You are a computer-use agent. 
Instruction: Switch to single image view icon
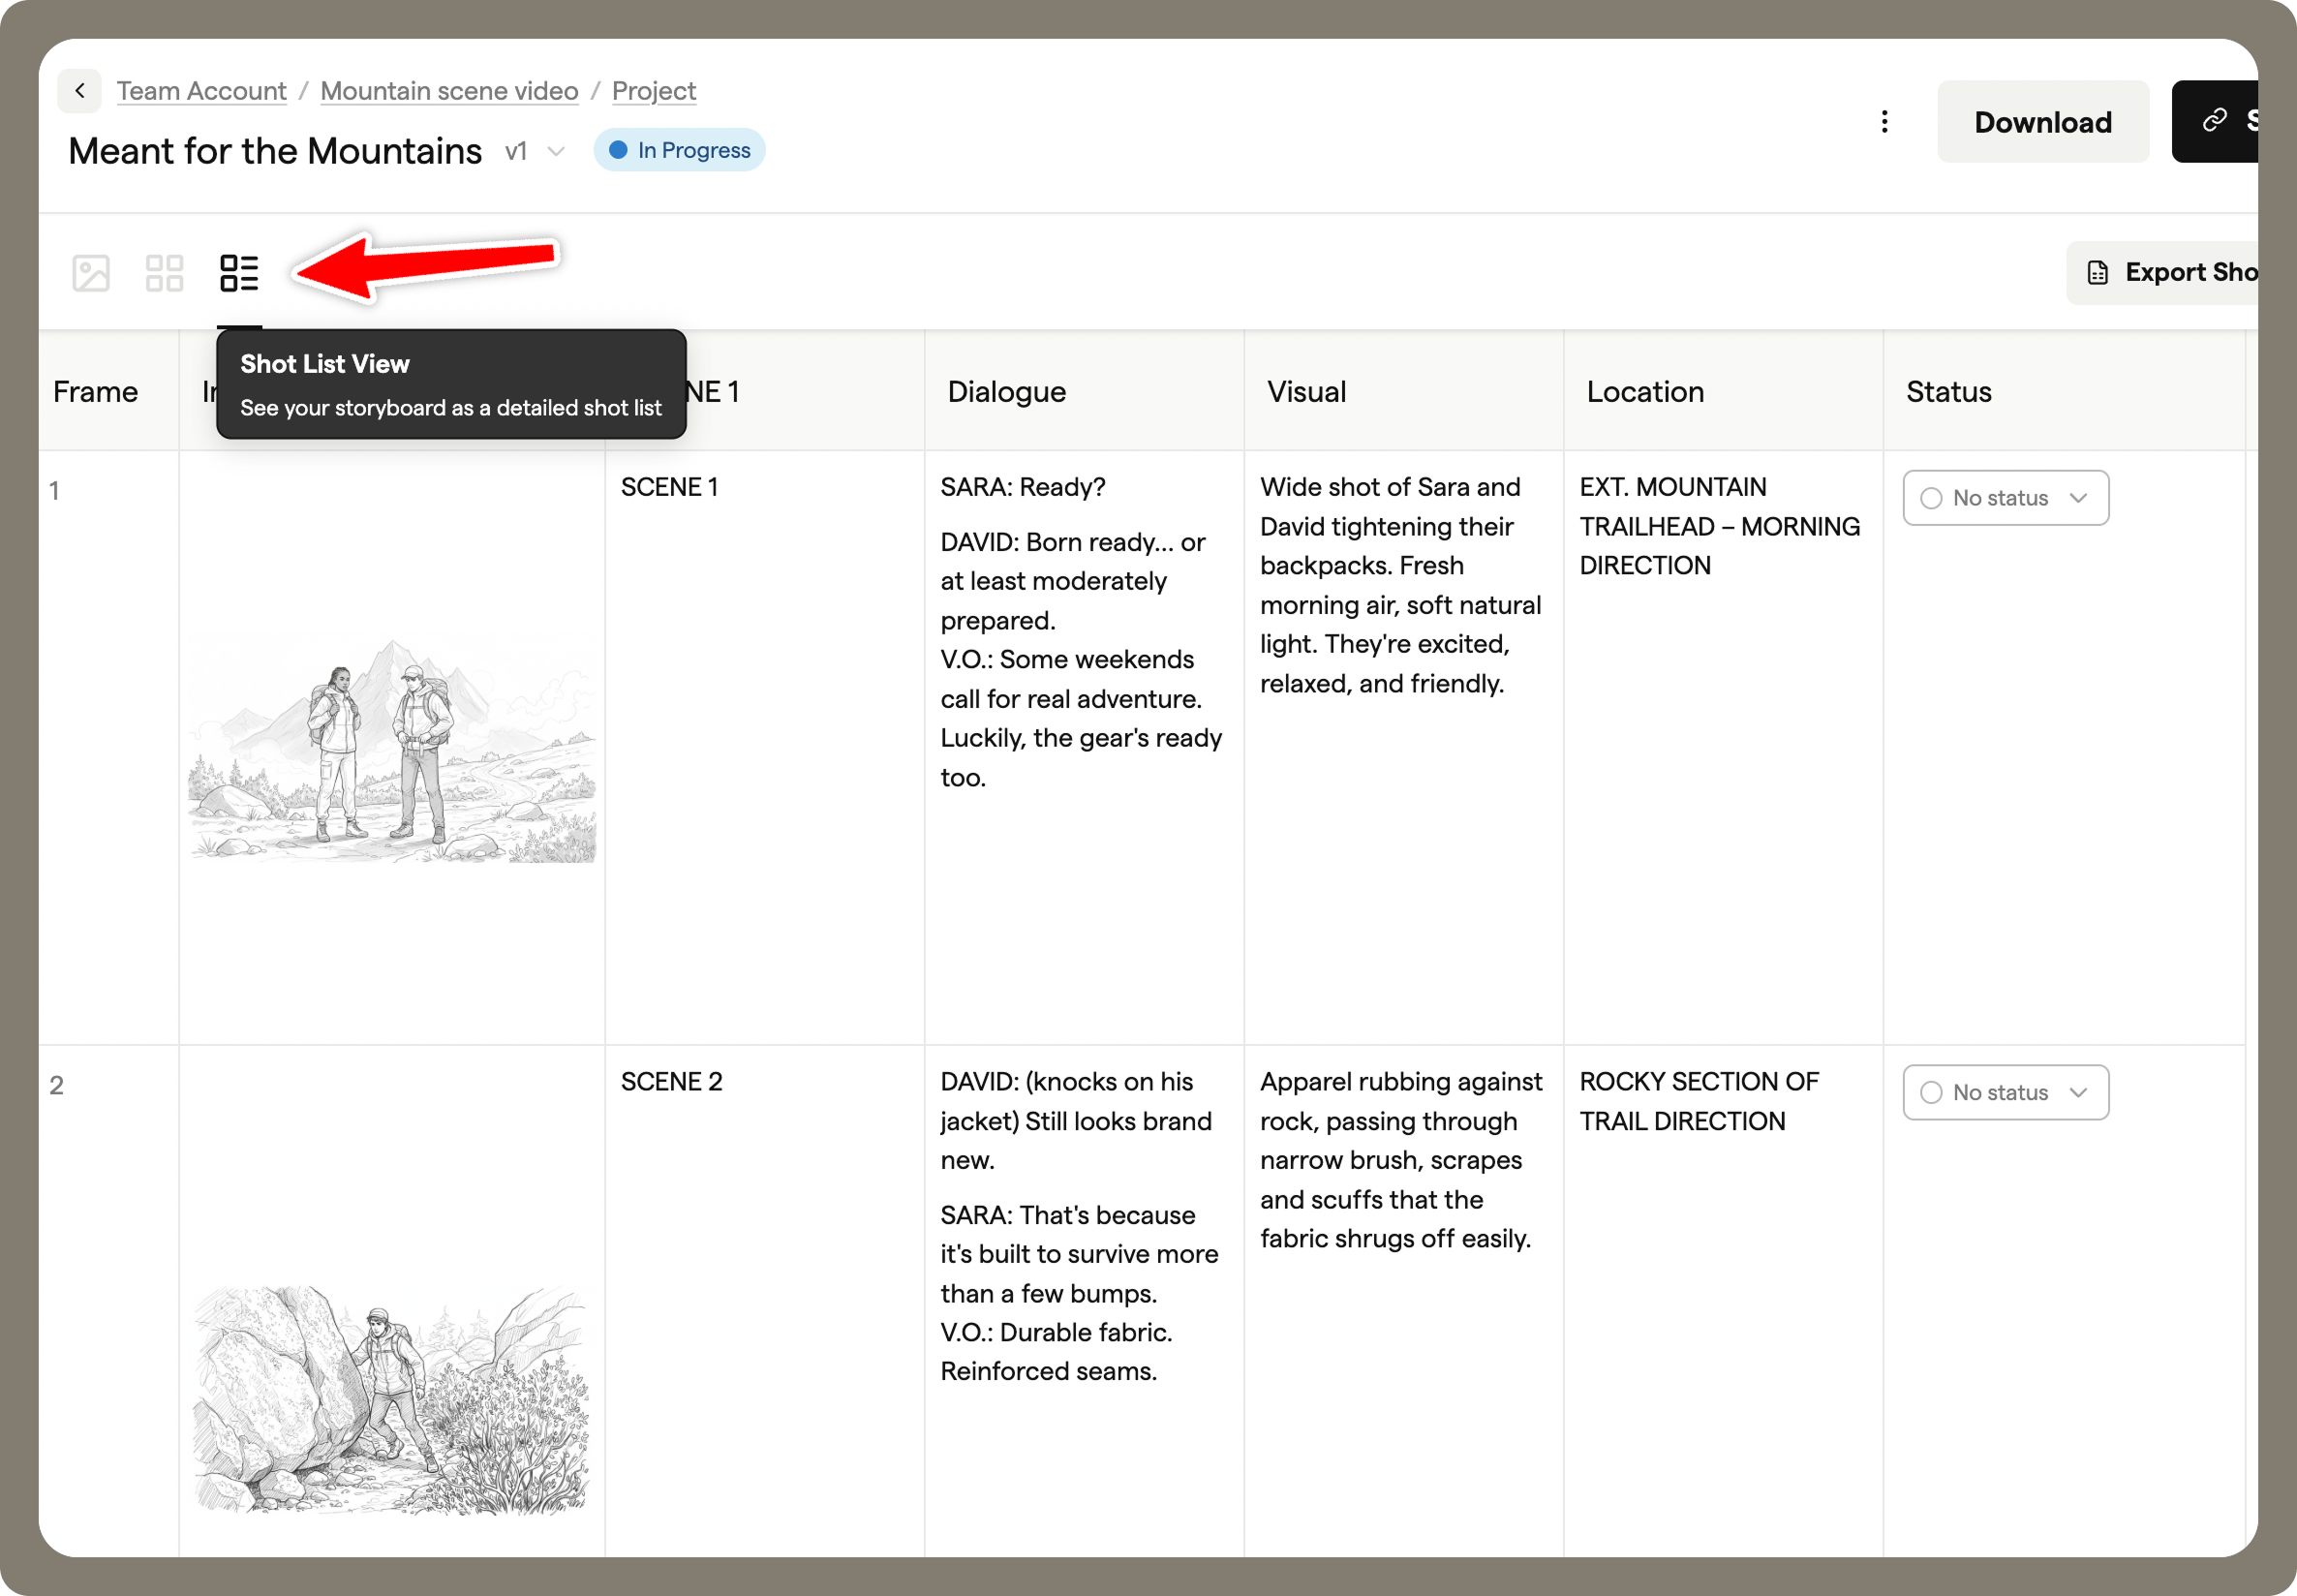(91, 273)
